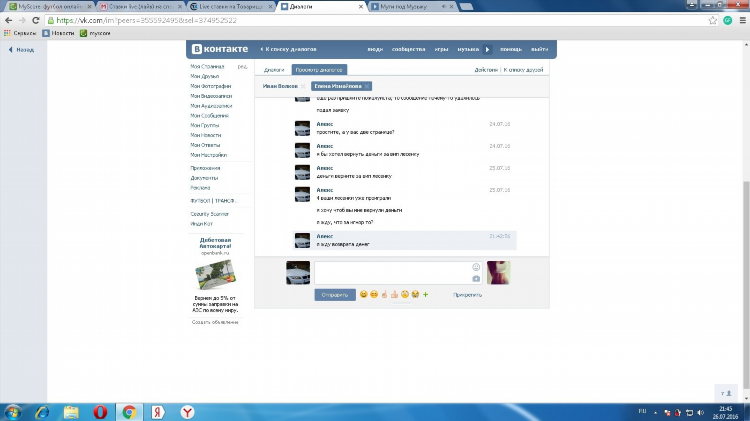Screen dimensions: 750x421
Task: Click the openbank.ru card ad image
Action: pyautogui.click(x=215, y=275)
